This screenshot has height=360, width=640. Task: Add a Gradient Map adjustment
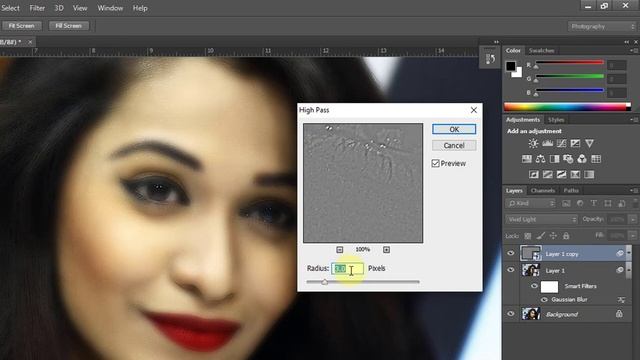[589, 175]
